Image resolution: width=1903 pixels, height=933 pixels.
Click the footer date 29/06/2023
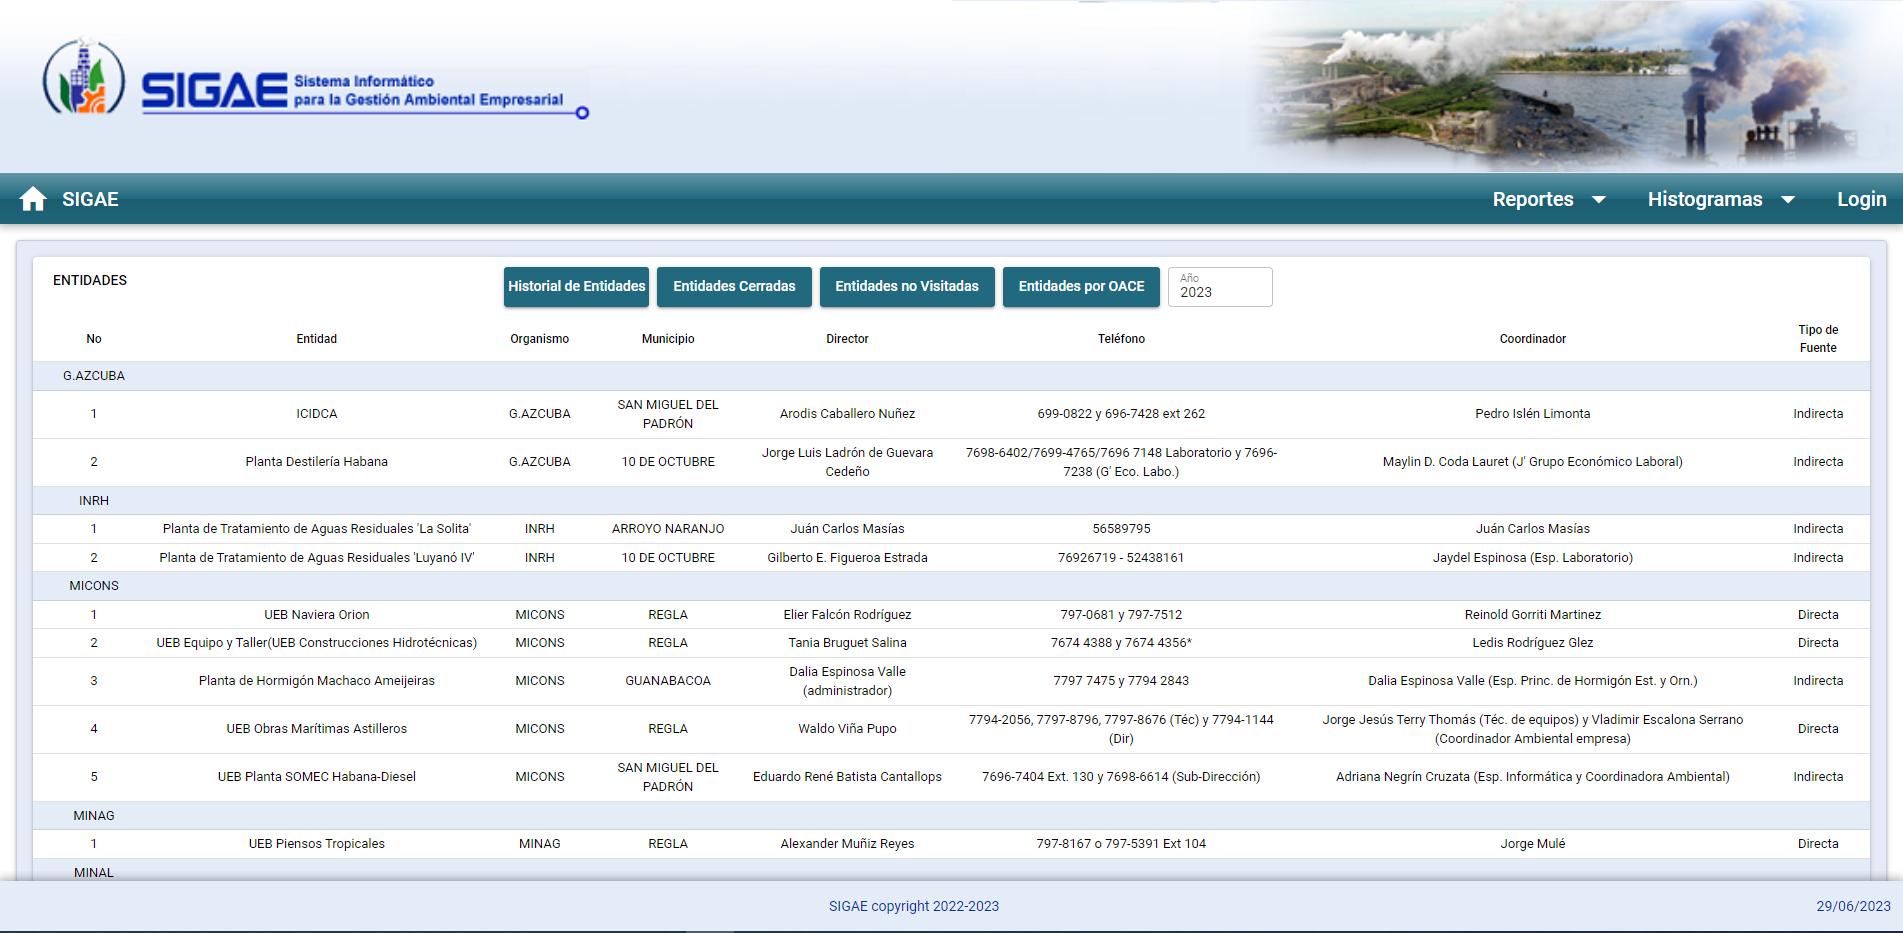coord(1853,906)
